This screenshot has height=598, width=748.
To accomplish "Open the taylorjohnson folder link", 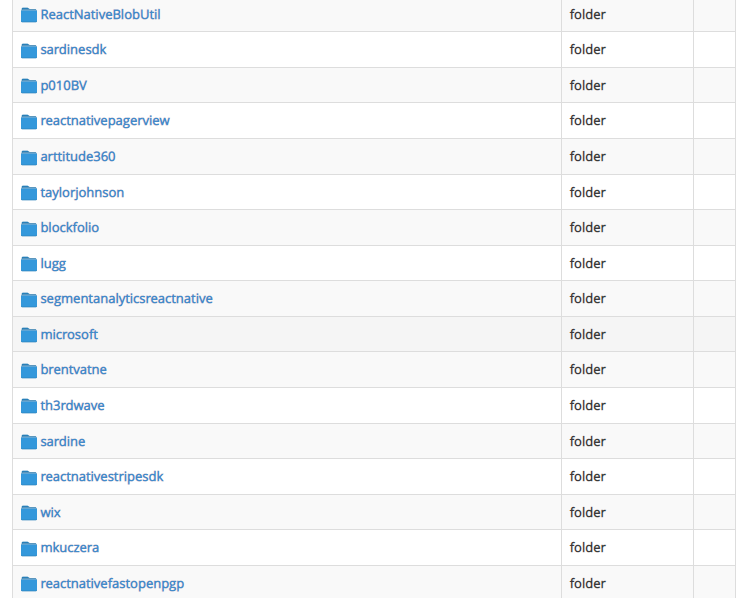I will (82, 192).
